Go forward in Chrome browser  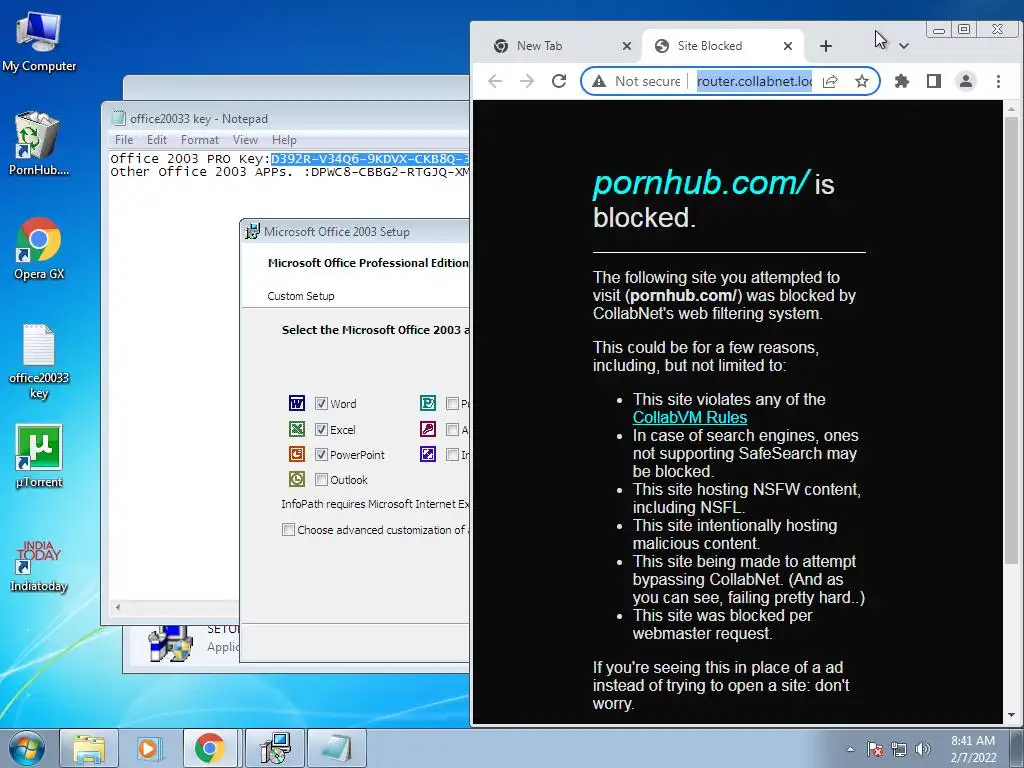tap(526, 81)
